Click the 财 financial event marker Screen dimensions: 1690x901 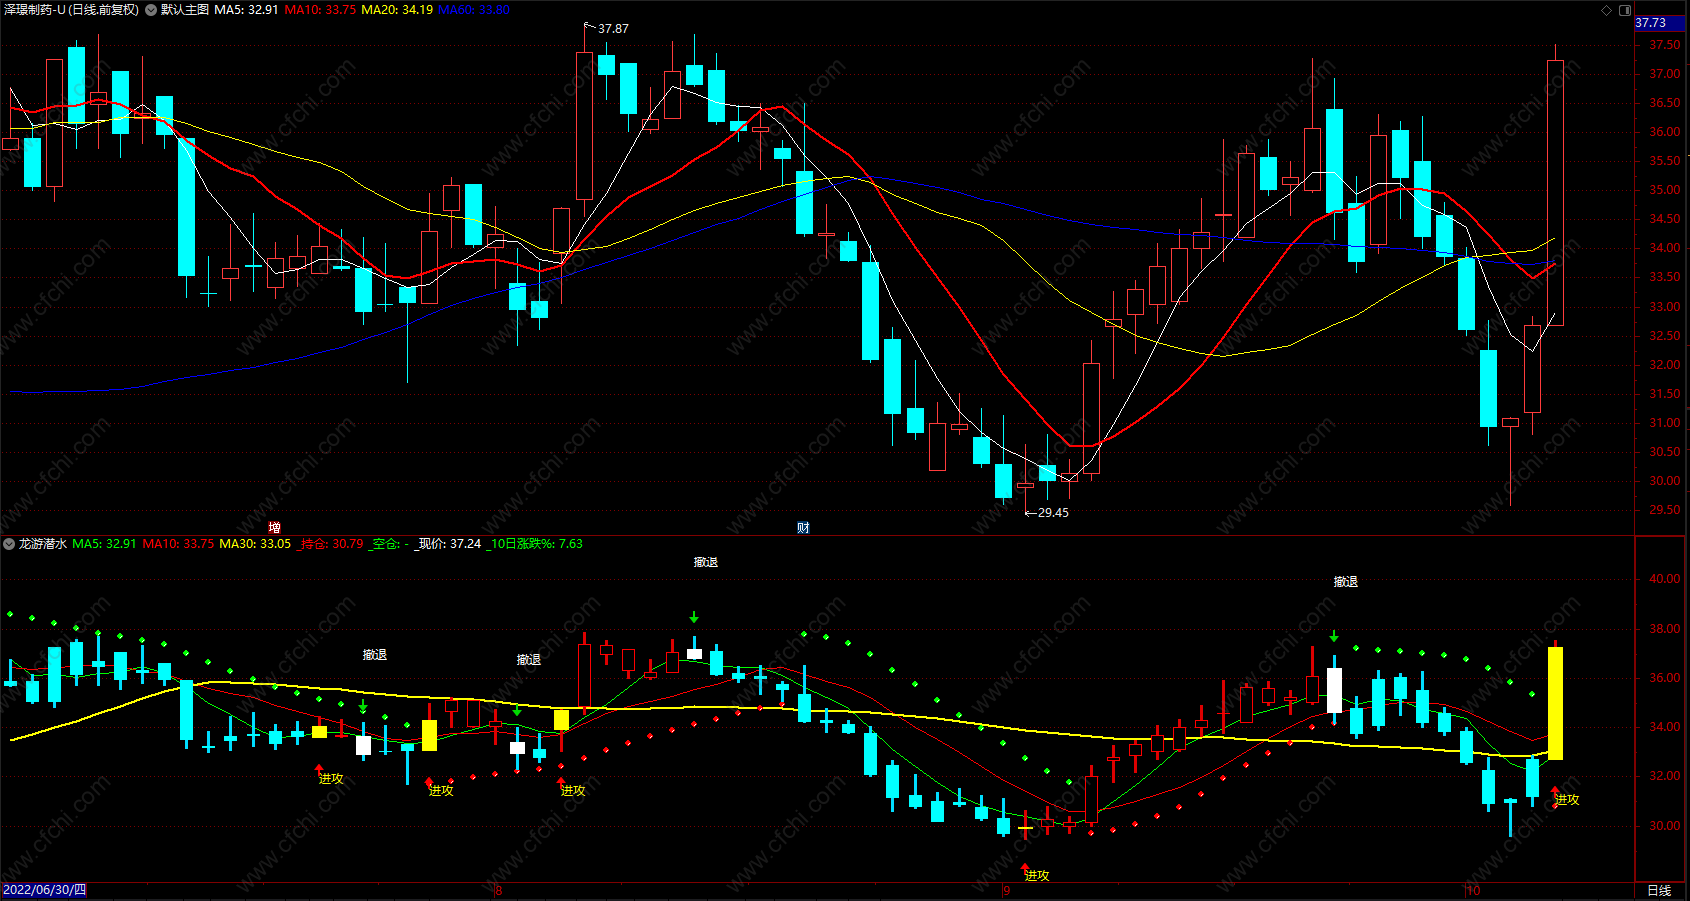pyautogui.click(x=803, y=527)
